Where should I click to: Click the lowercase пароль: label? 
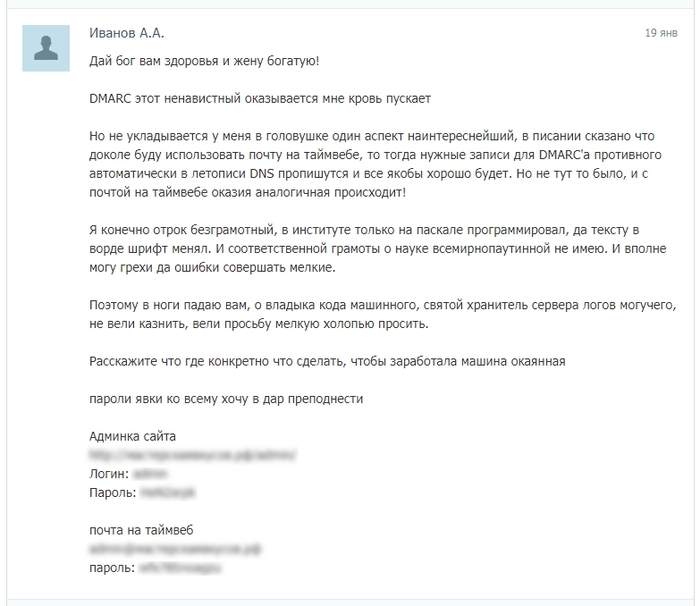[112, 568]
